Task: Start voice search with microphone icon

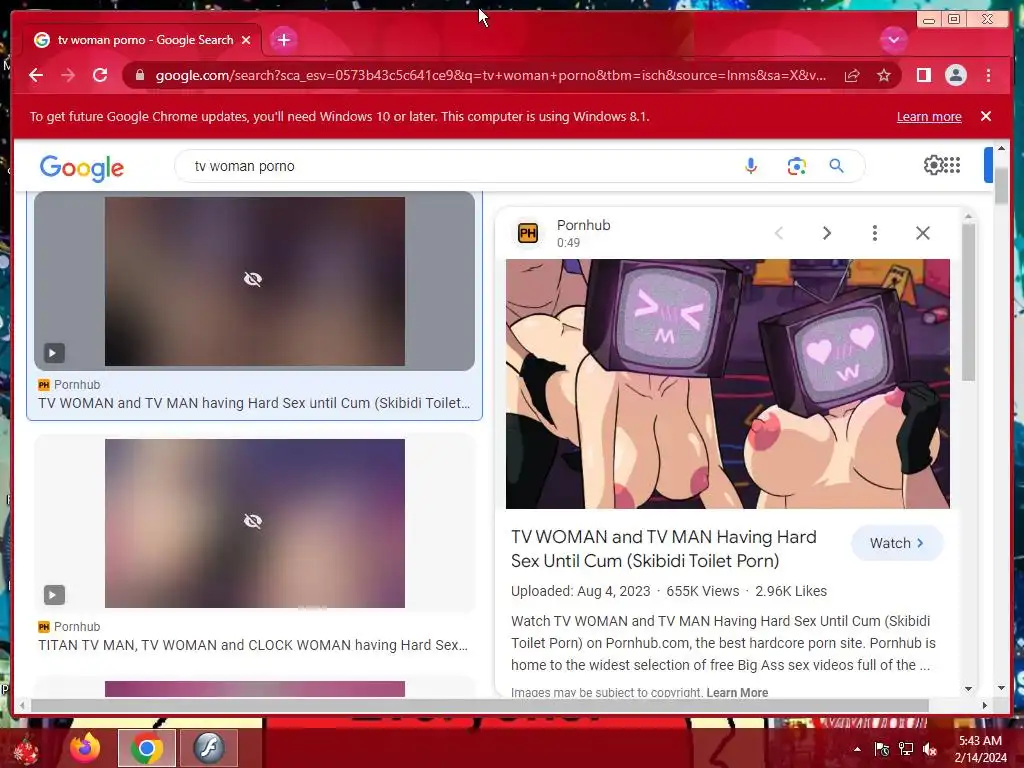Action: tap(751, 166)
